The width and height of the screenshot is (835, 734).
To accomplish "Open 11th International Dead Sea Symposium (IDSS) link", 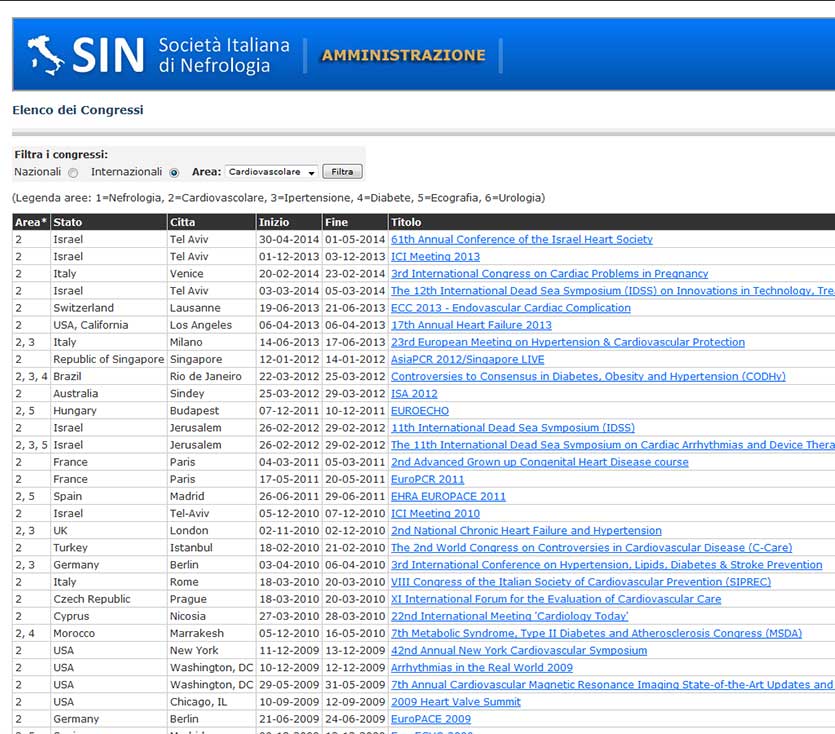I will (x=513, y=428).
